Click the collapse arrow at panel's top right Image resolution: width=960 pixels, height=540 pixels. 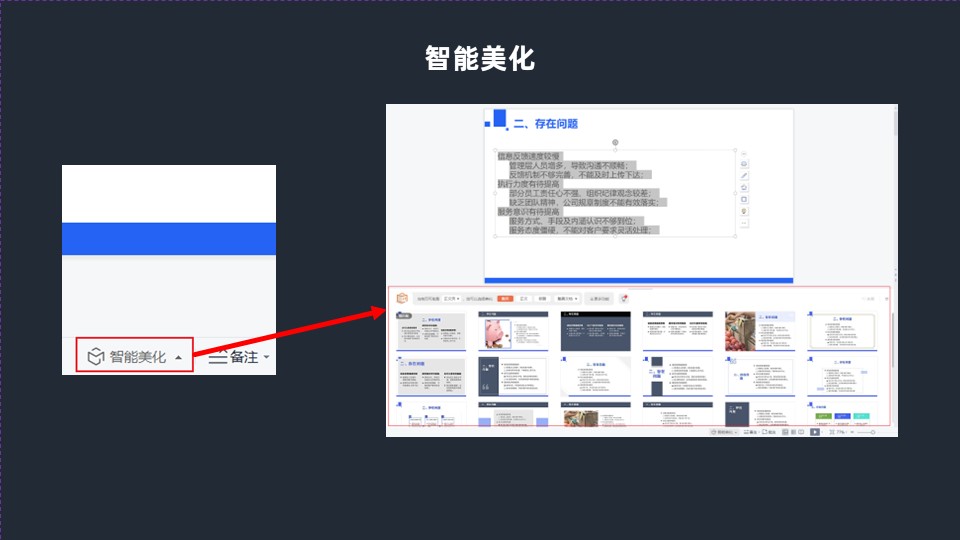887,299
